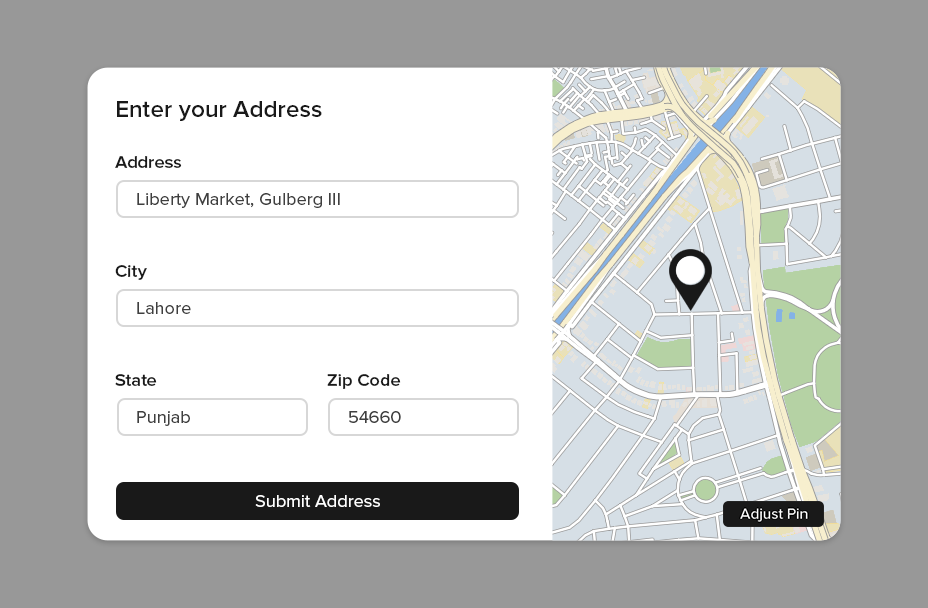Image resolution: width=928 pixels, height=608 pixels.
Task: Click the Address input containing Liberty Market
Action: 317,199
